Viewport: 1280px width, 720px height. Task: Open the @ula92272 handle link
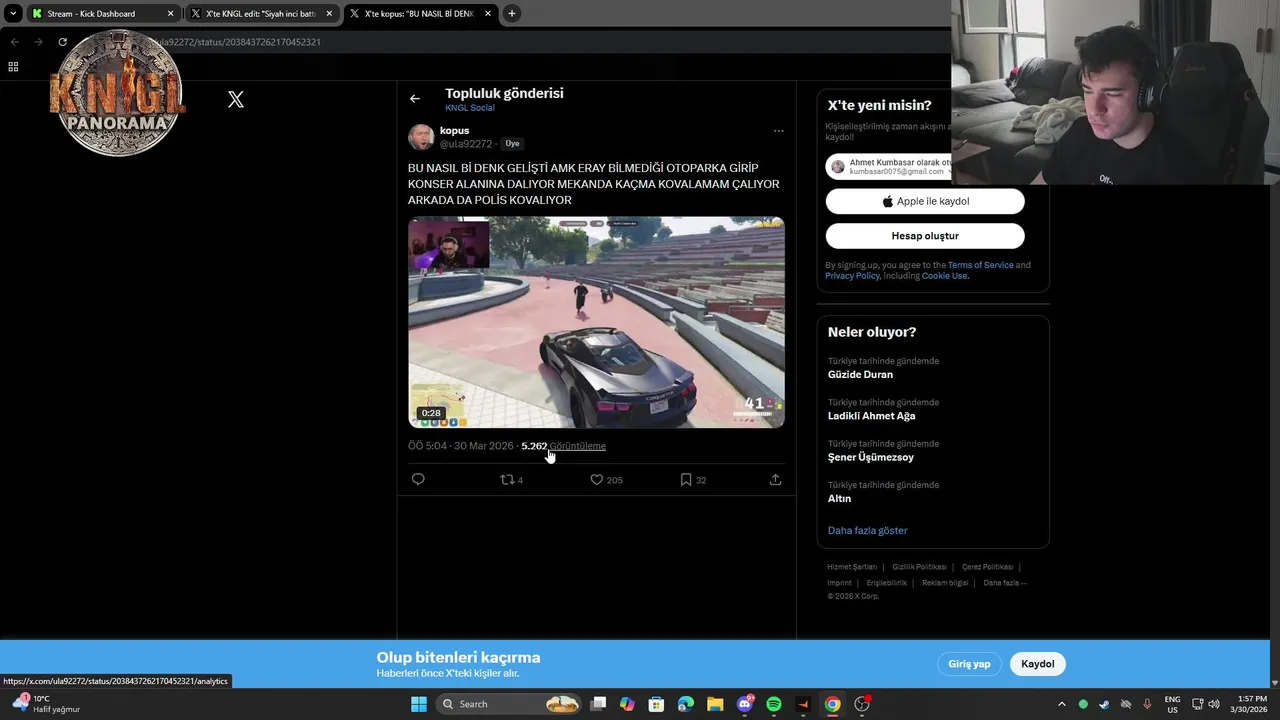click(466, 144)
